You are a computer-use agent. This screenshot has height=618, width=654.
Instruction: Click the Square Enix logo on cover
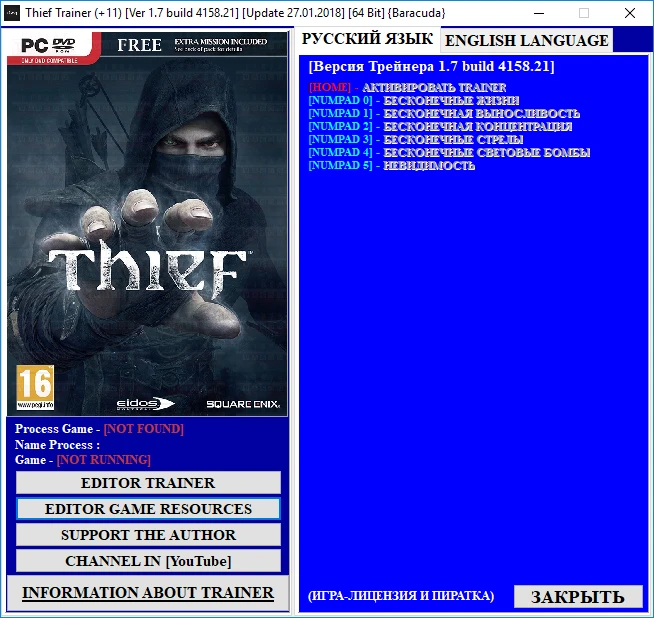pos(243,404)
